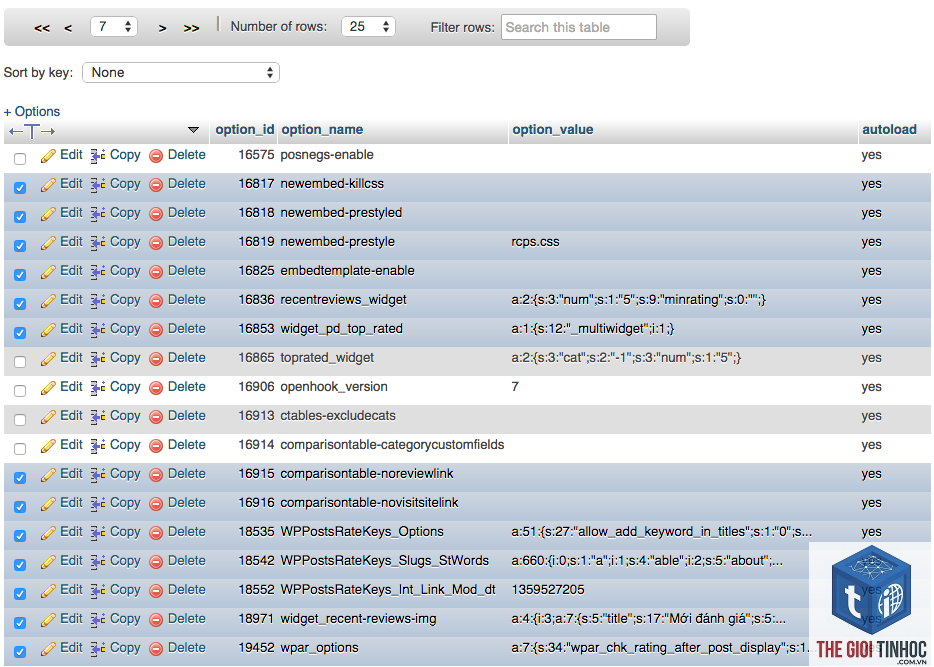The image size is (934, 667).
Task: Click the red Delete icon for comparisontable-noreviewlink
Action: (x=156, y=475)
